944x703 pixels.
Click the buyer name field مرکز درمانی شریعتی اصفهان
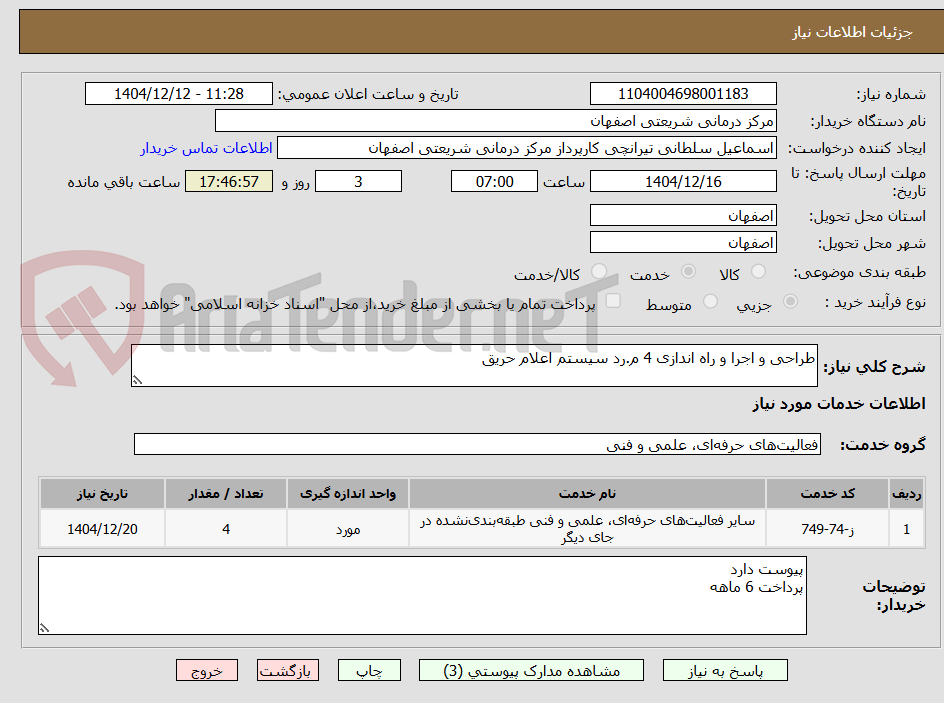495,121
